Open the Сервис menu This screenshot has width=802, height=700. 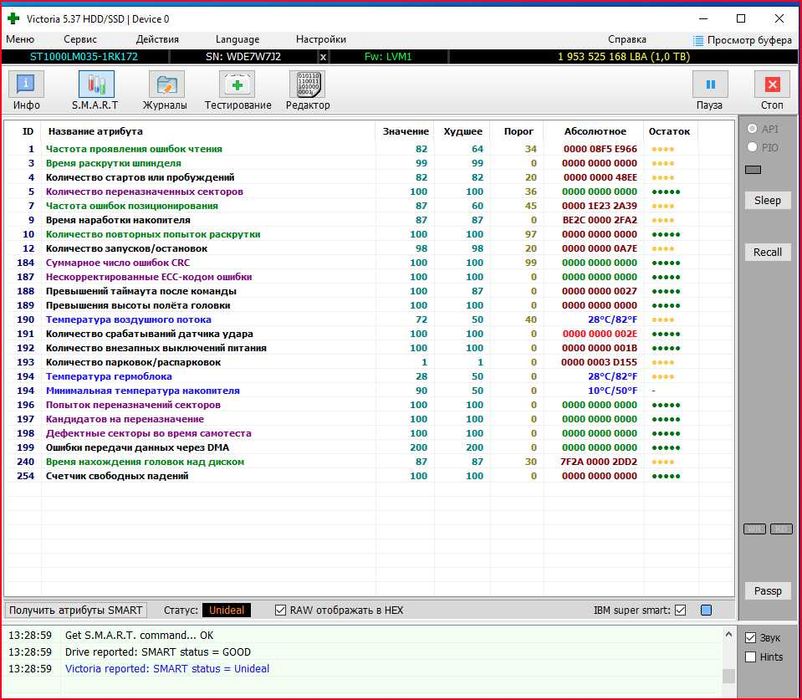pyautogui.click(x=80, y=39)
